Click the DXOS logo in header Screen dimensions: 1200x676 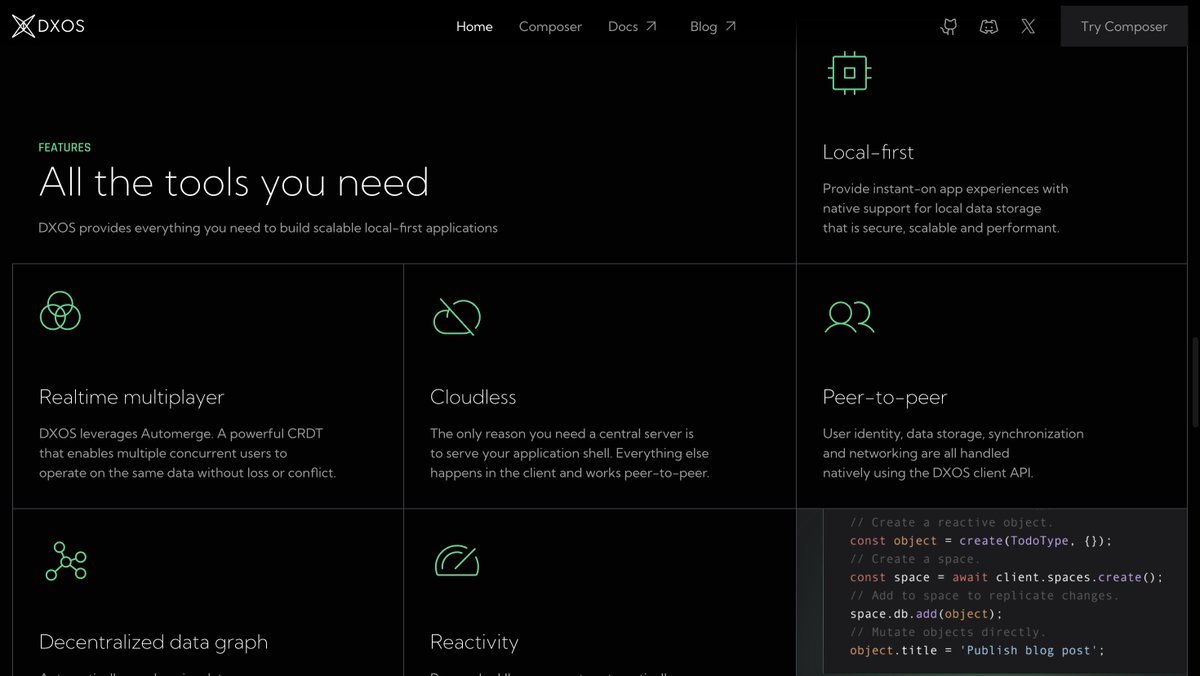click(x=48, y=27)
